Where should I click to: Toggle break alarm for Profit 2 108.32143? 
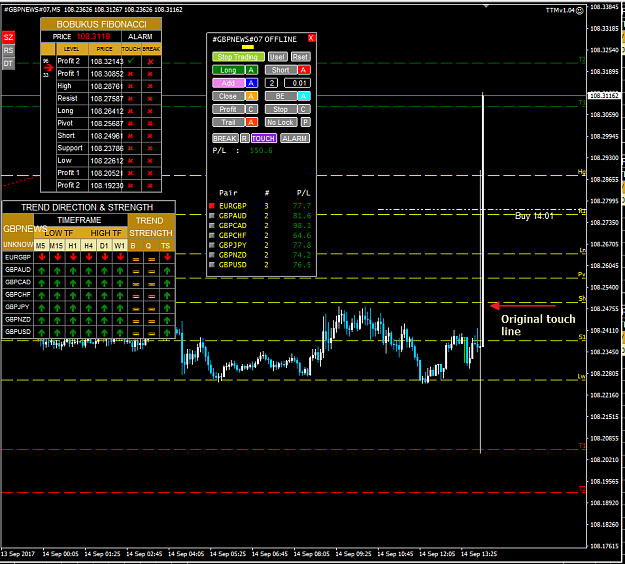pyautogui.click(x=150, y=62)
